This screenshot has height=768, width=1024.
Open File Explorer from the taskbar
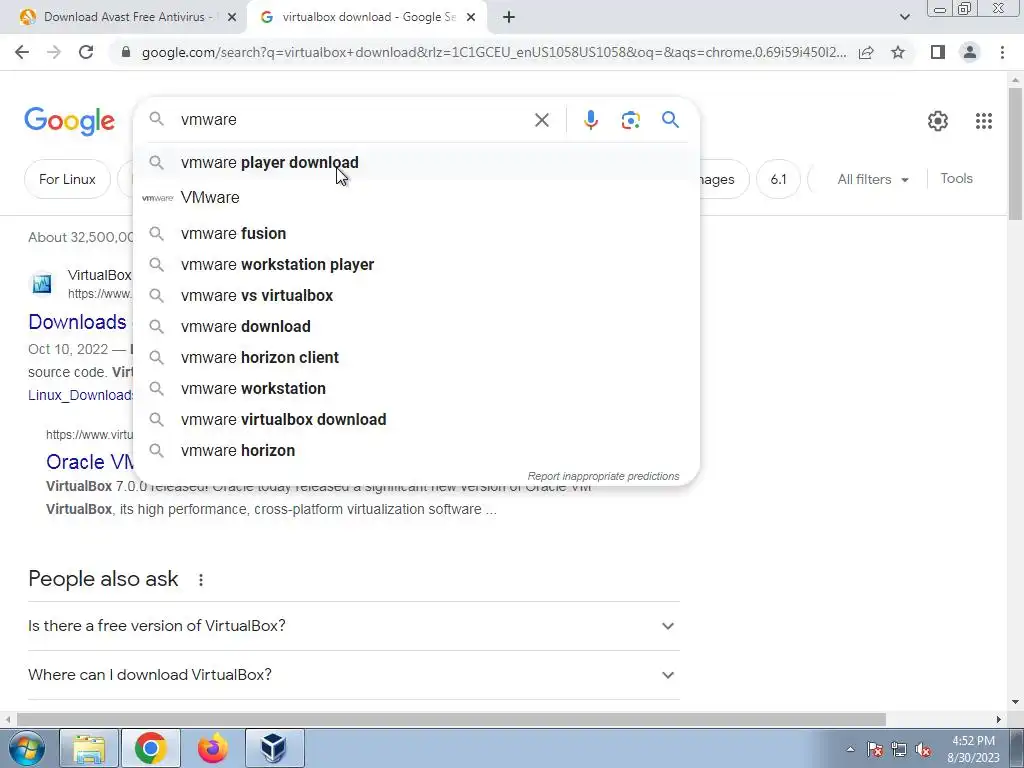click(x=89, y=748)
